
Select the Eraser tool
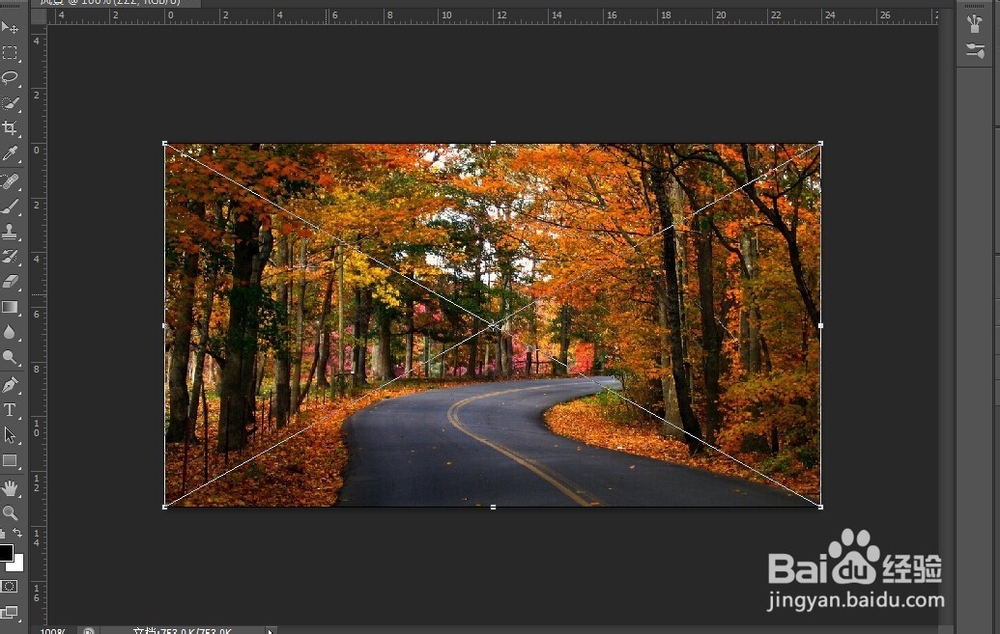[10, 281]
